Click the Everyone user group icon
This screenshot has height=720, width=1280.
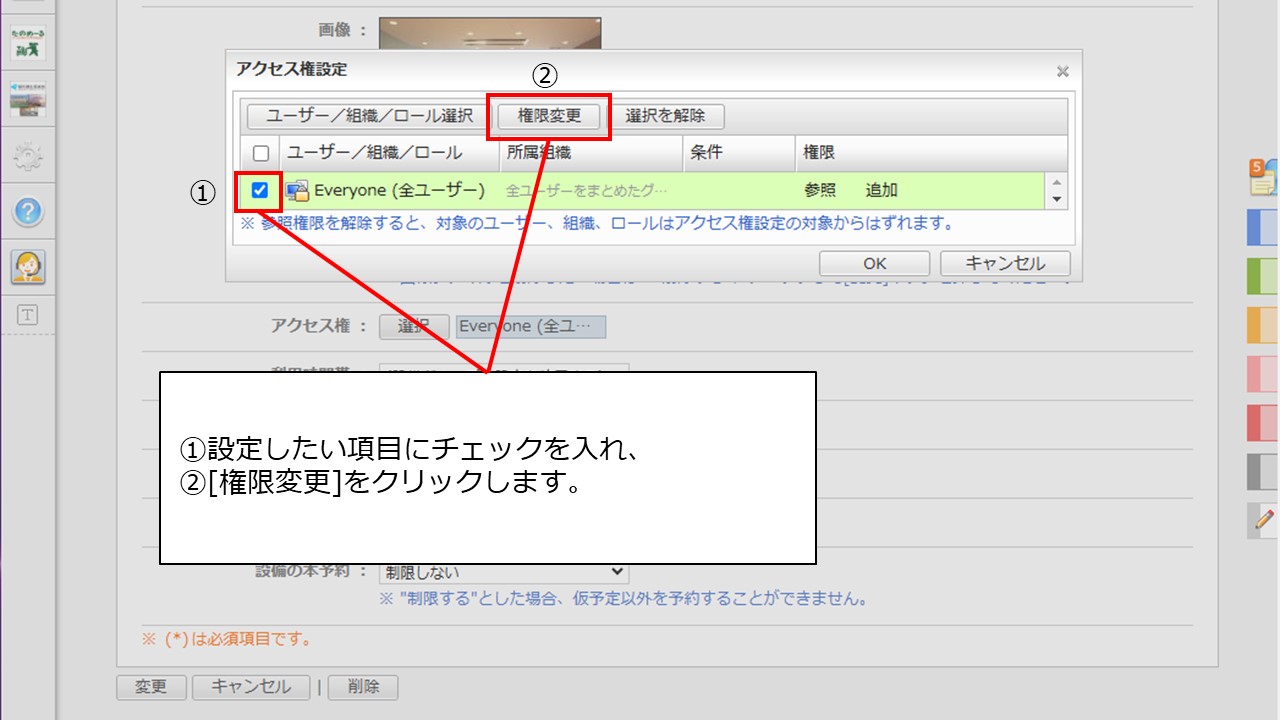[x=297, y=190]
